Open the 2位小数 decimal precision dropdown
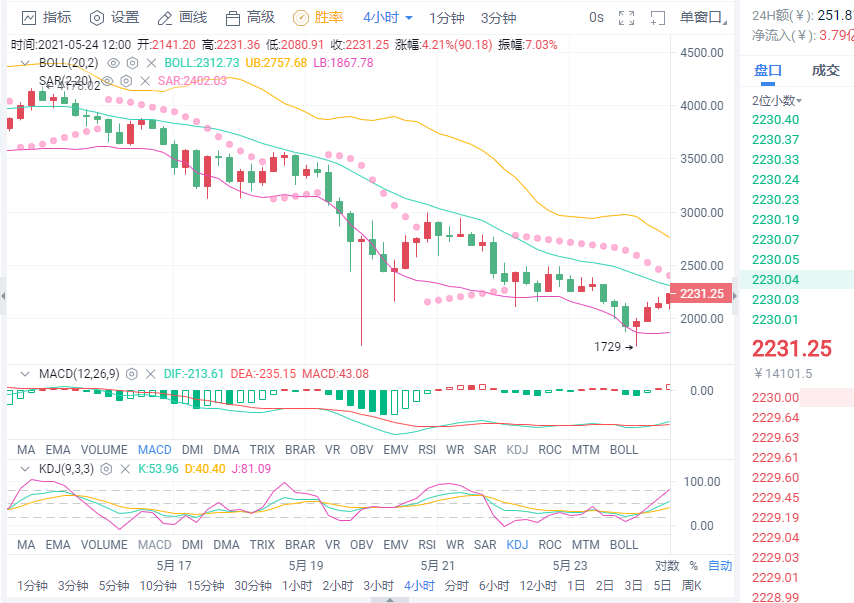The width and height of the screenshot is (854, 603). (x=772, y=101)
